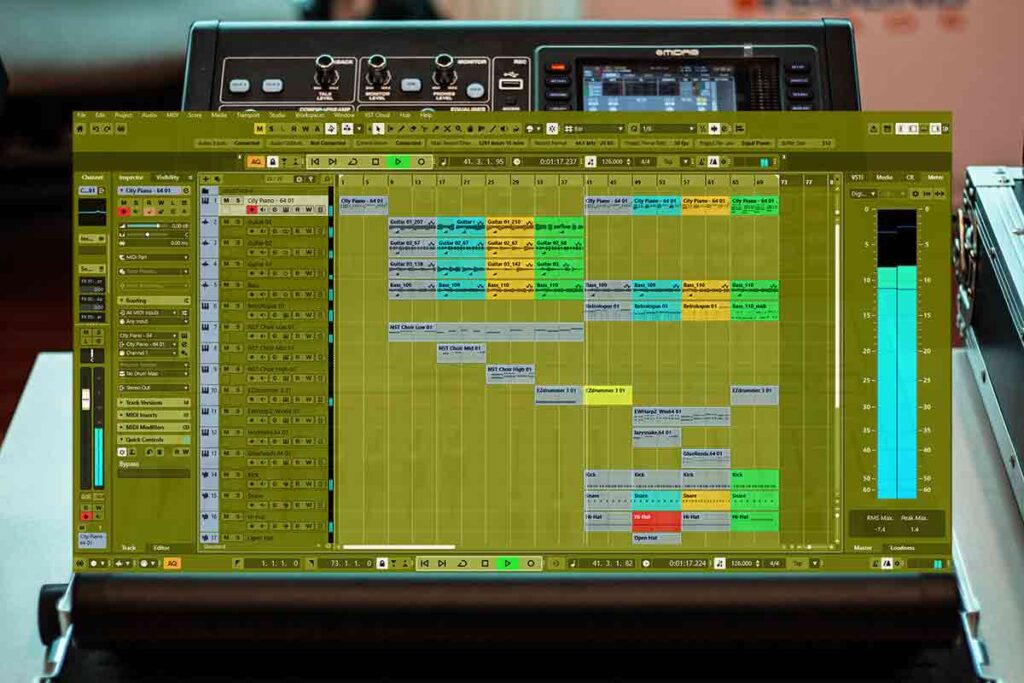
Task: Toggle the orange AQ auto-quantize button at top
Action: 256,161
